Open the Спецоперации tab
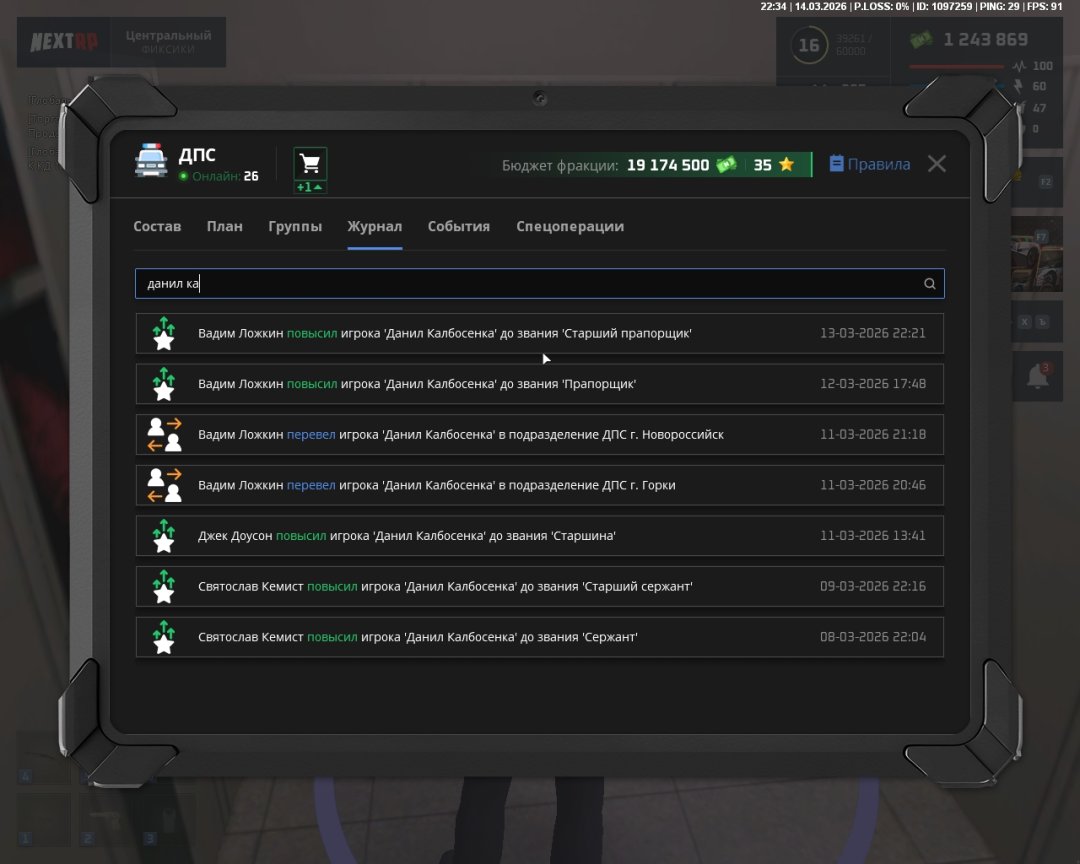This screenshot has width=1080, height=864. pos(569,226)
